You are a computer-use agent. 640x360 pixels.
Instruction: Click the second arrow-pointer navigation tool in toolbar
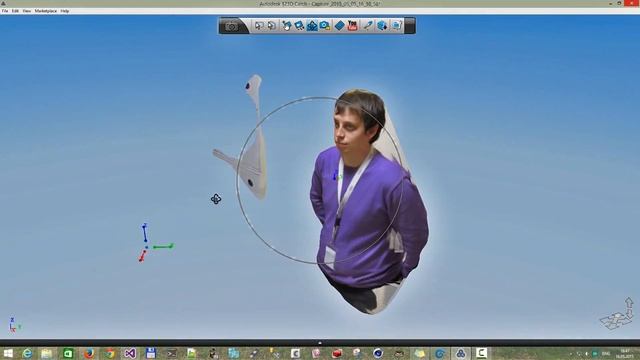point(271,26)
